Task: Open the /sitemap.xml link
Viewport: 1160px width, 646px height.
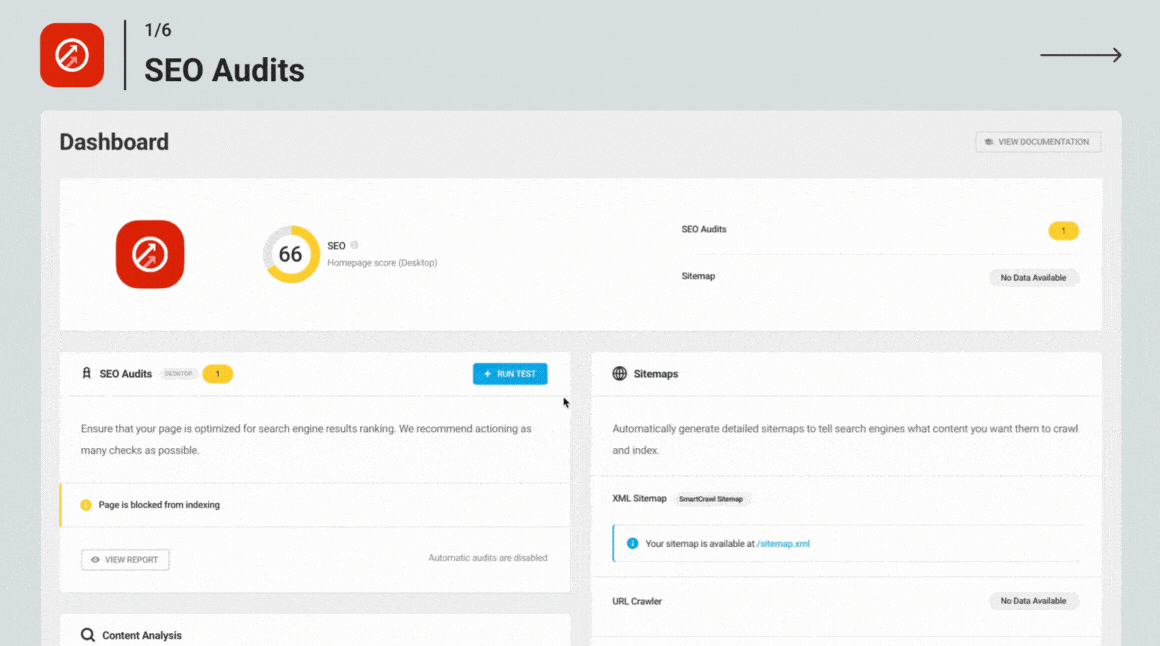Action: point(783,543)
